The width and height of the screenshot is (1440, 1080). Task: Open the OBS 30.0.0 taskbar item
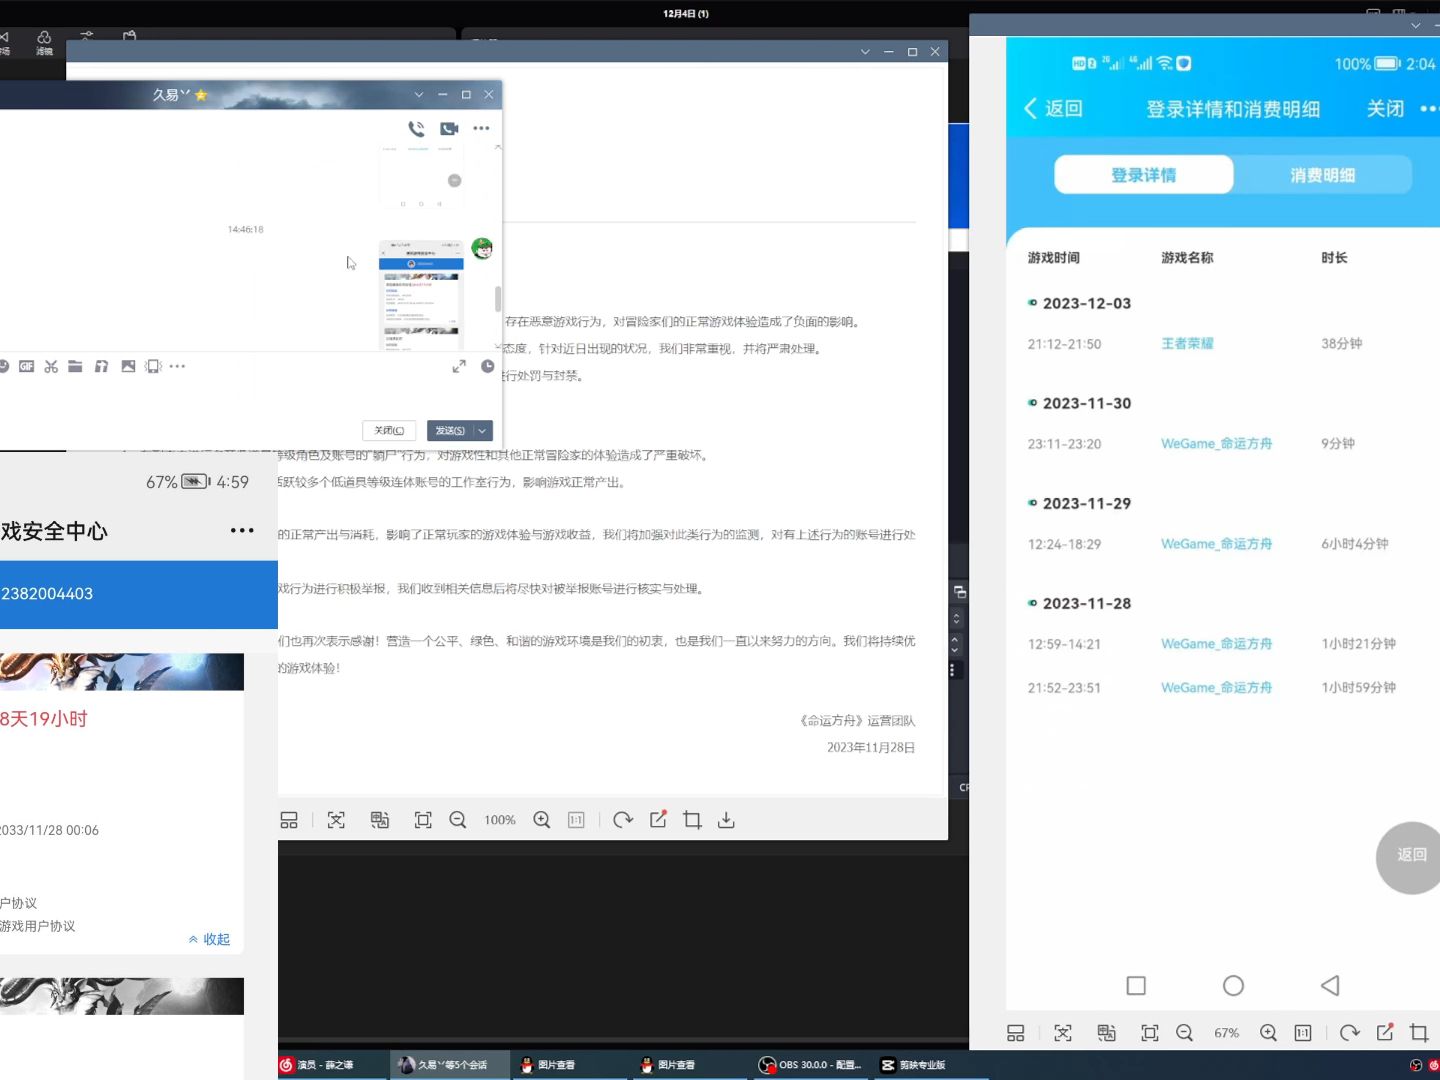tap(810, 1065)
